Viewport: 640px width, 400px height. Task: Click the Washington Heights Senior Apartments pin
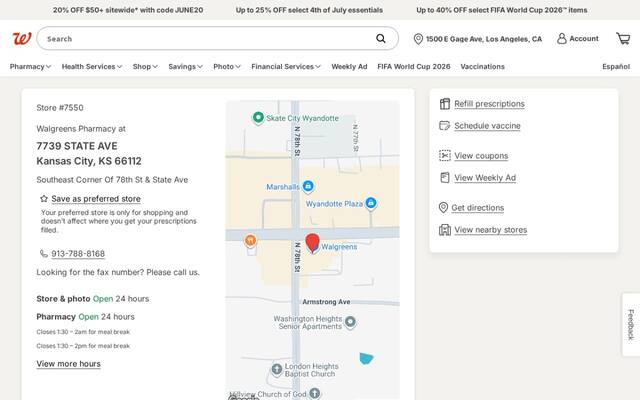click(x=350, y=322)
